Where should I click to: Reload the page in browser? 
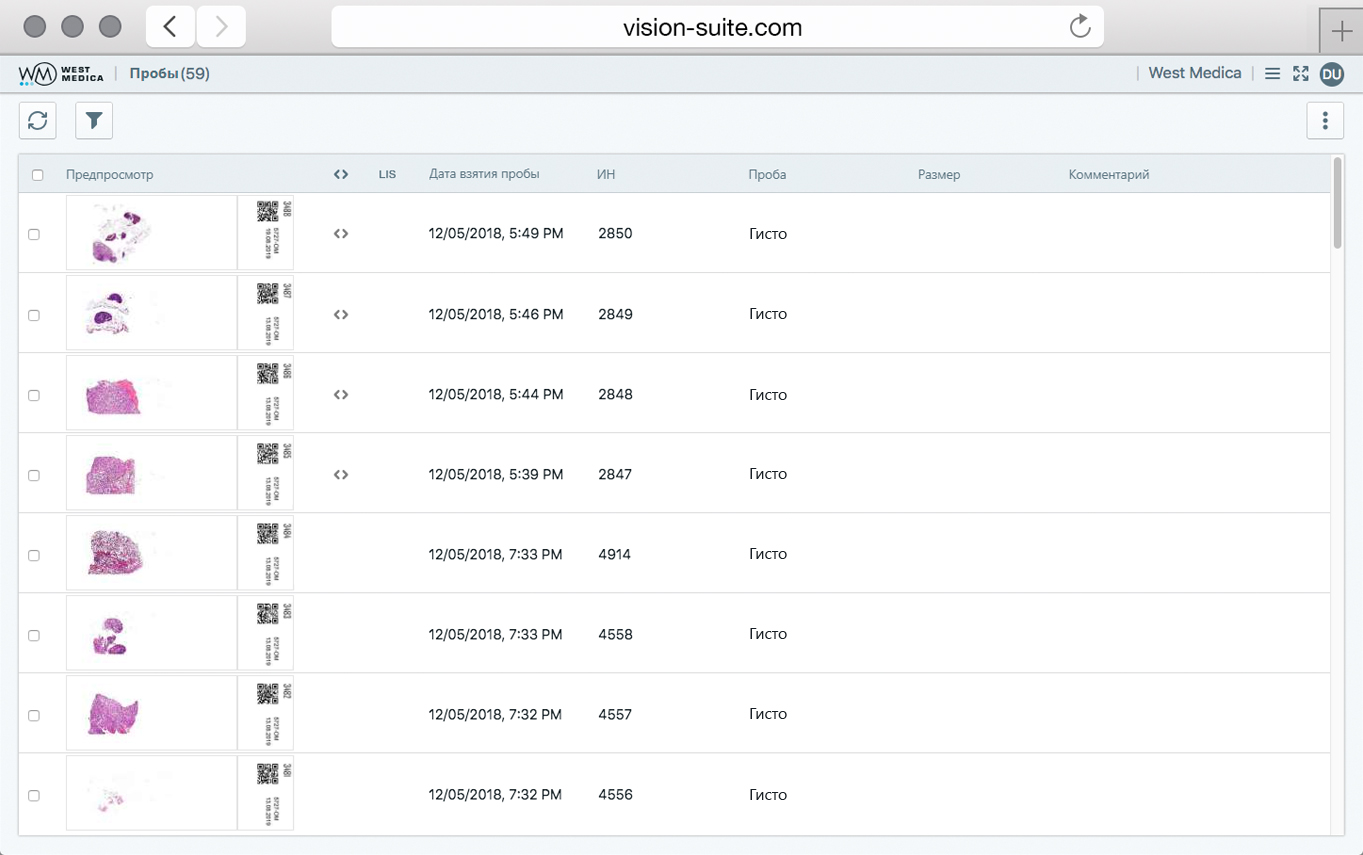1079,27
